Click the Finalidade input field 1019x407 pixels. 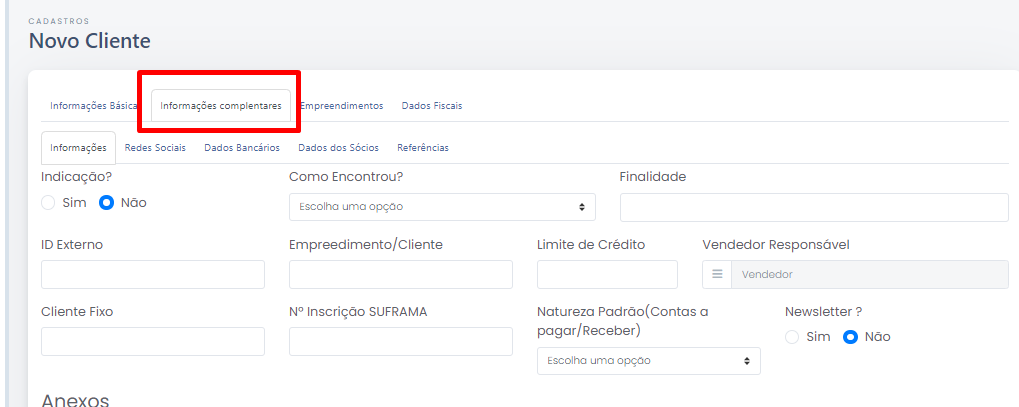pos(814,207)
